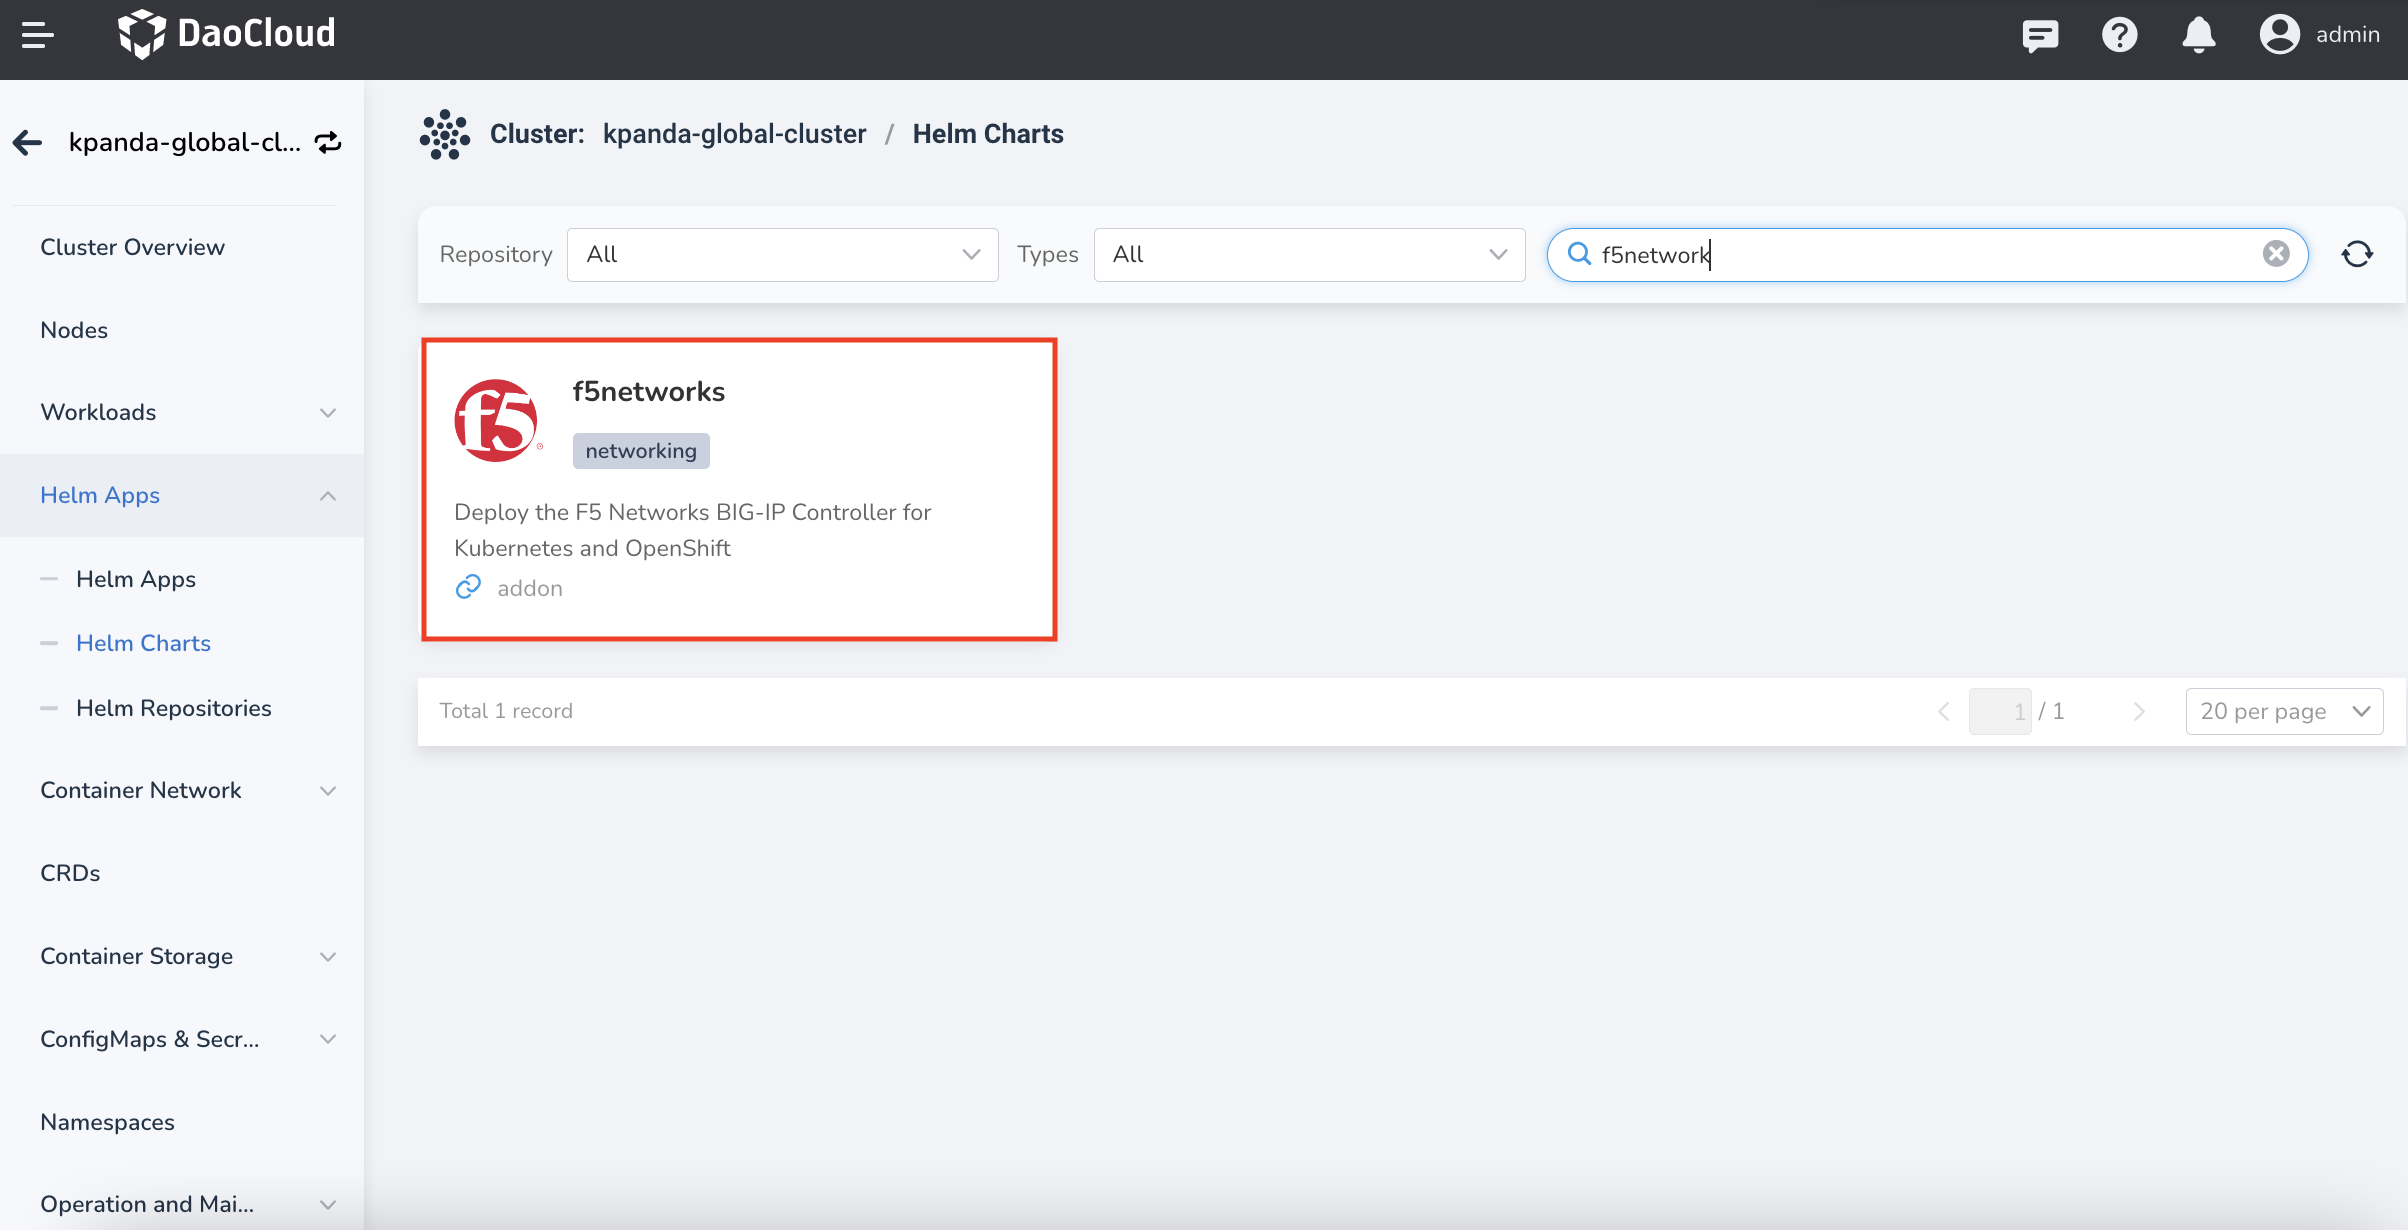The height and width of the screenshot is (1230, 2408).
Task: Click the cluster dots icon in breadcrumb
Action: (x=444, y=134)
